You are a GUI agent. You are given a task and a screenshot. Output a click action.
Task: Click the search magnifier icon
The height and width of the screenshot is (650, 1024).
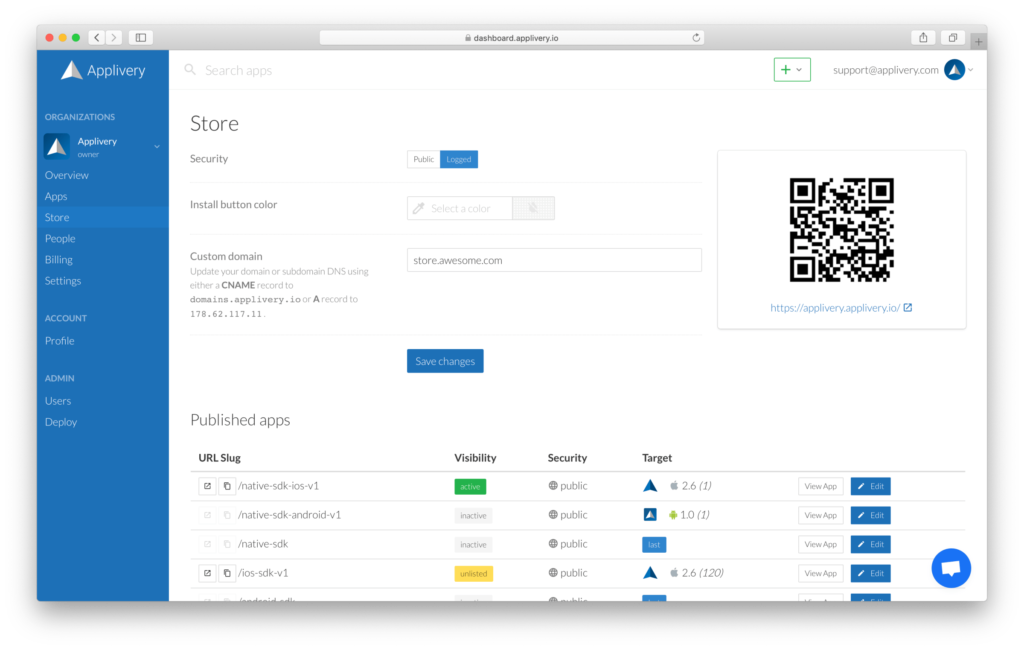[190, 69]
